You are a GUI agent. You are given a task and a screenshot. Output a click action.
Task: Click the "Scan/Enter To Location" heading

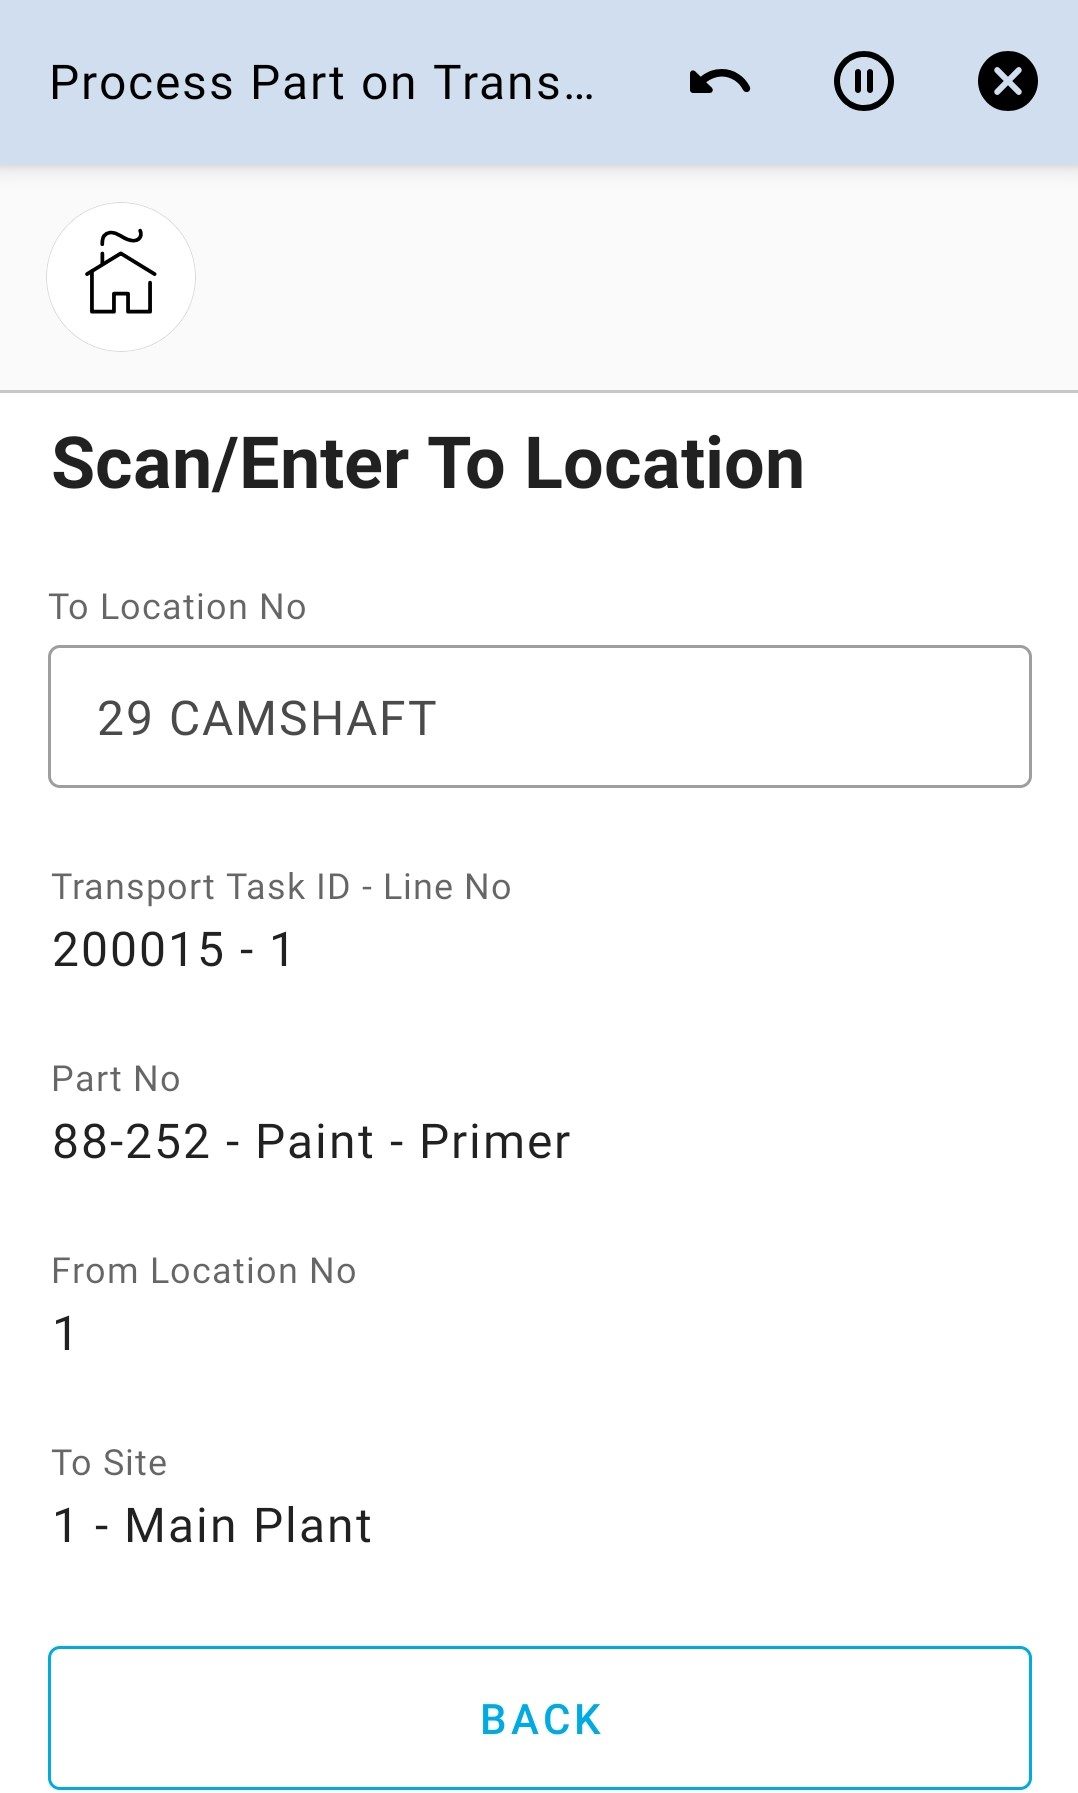tap(428, 464)
